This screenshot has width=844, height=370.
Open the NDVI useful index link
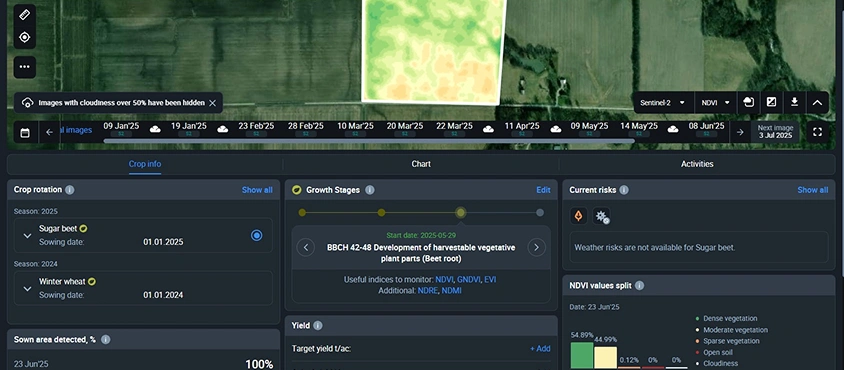click(x=444, y=280)
